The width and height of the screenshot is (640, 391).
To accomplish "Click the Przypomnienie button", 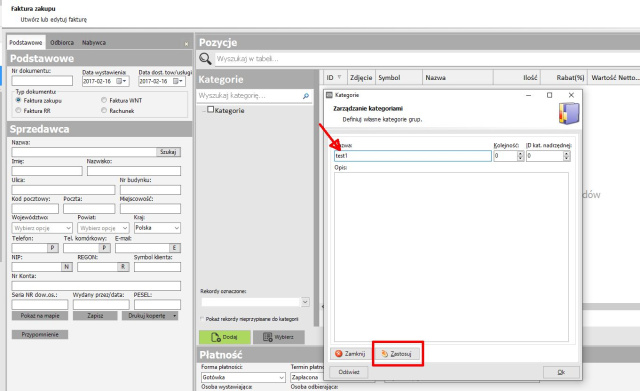I will coord(40,335).
